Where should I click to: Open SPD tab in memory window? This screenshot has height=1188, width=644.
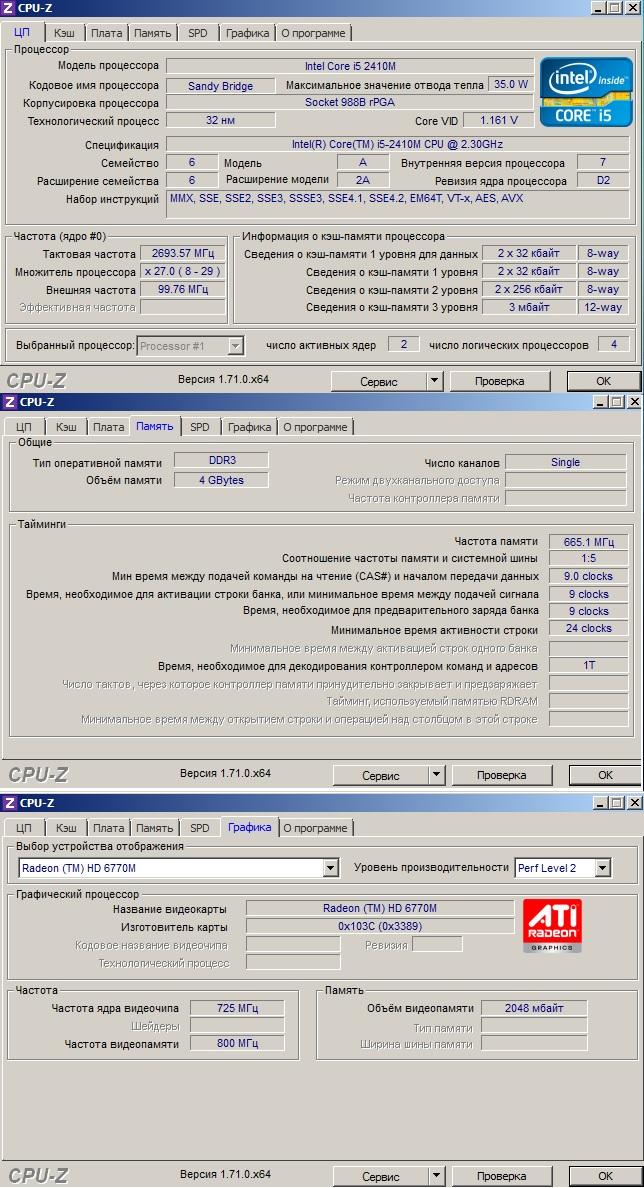200,427
